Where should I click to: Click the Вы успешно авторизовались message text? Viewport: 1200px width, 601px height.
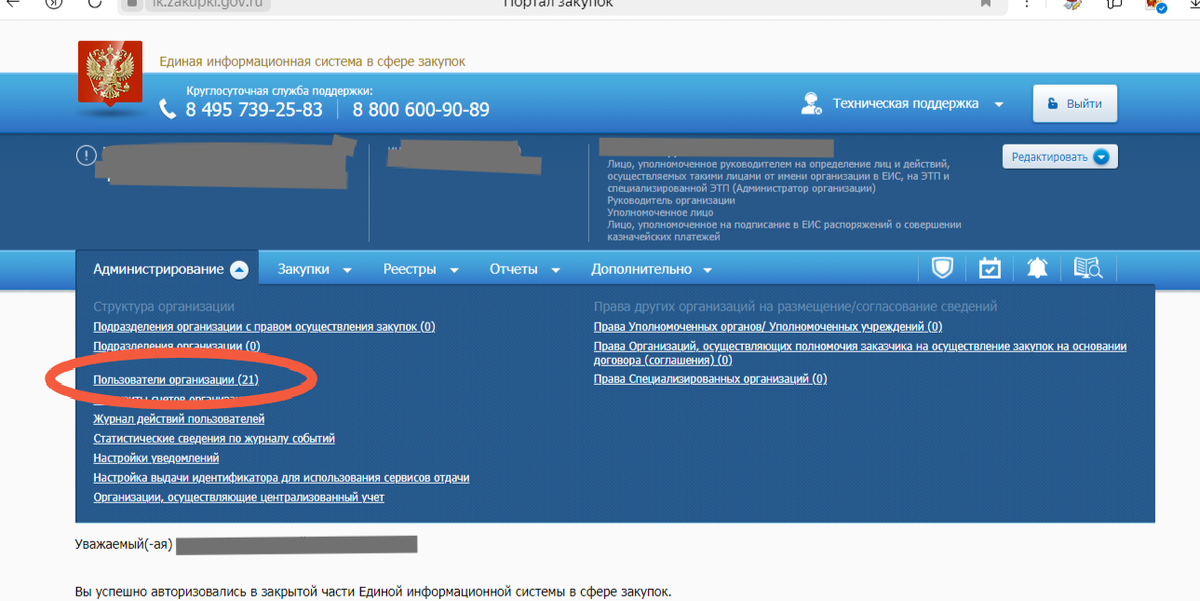coord(374,591)
